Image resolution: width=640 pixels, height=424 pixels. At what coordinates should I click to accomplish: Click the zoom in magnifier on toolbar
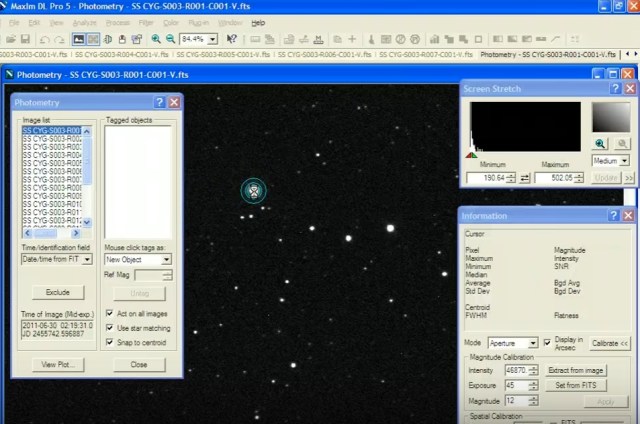(x=155, y=39)
